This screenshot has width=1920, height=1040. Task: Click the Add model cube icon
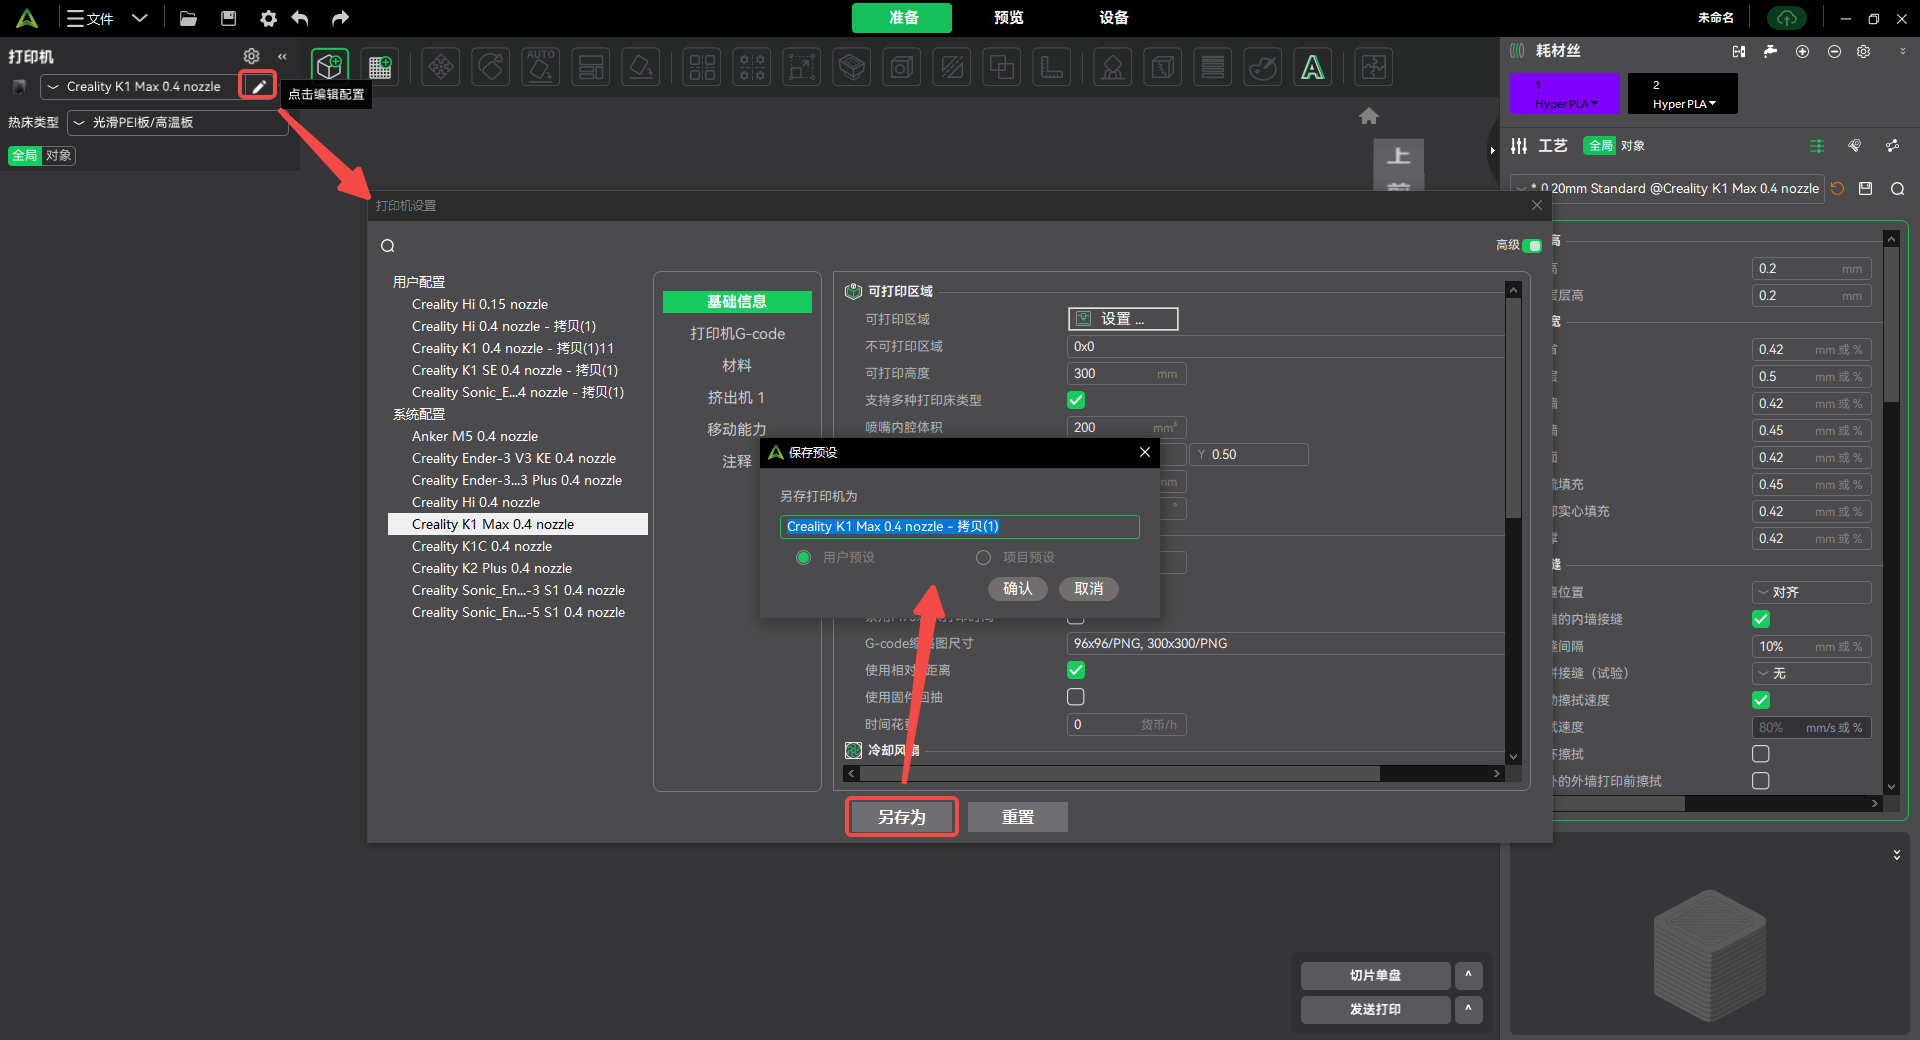(x=329, y=67)
